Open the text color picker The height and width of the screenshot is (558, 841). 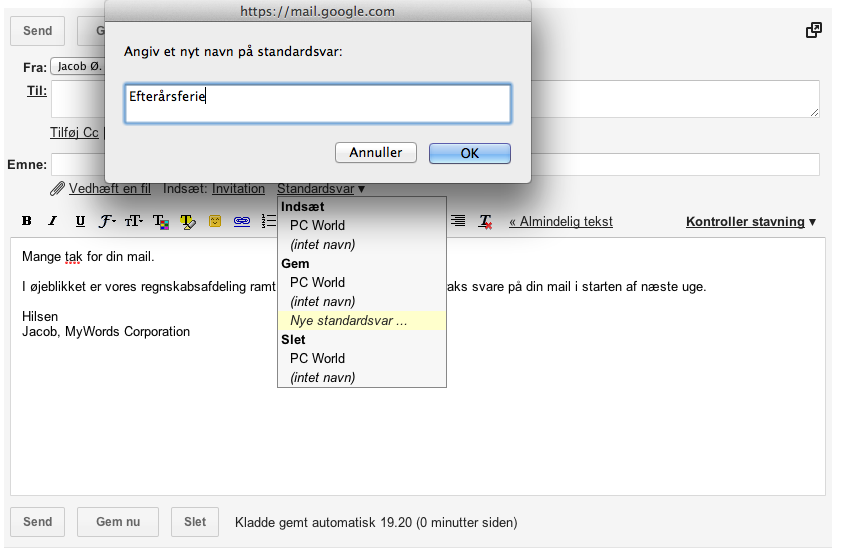pos(160,222)
